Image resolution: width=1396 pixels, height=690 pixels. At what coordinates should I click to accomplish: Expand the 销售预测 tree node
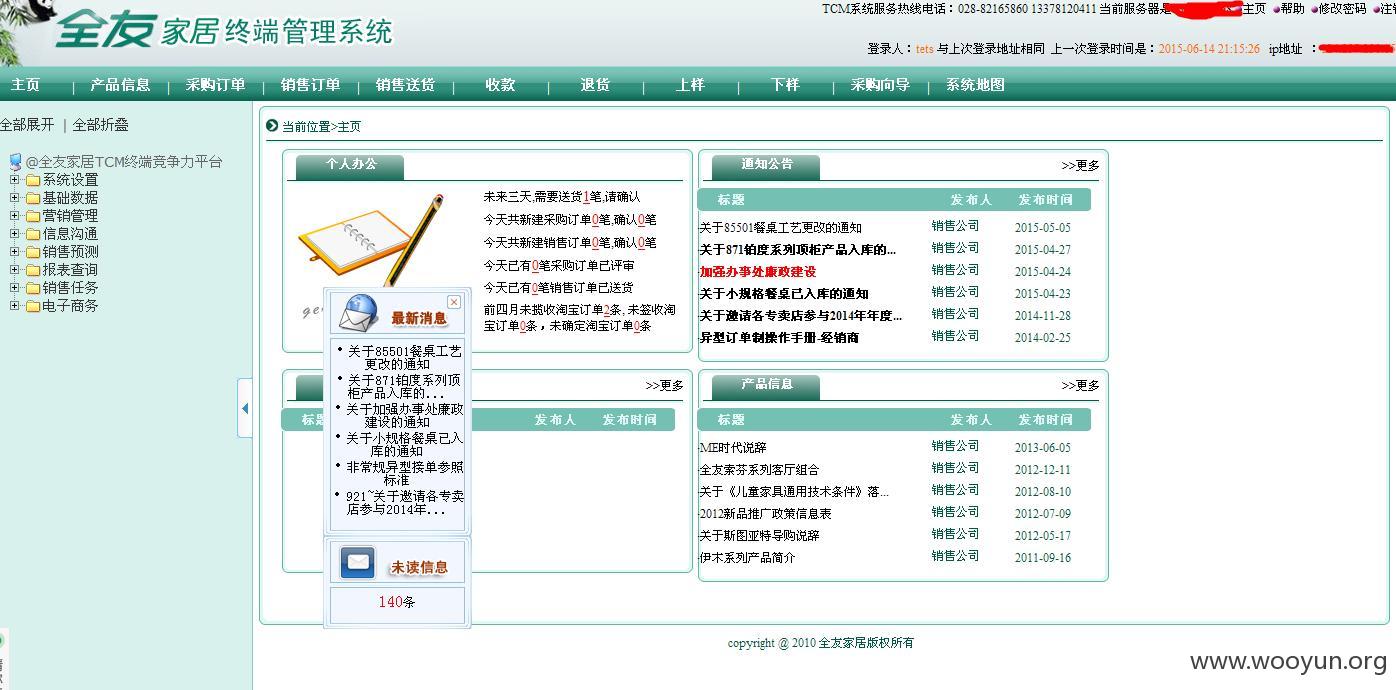point(15,252)
